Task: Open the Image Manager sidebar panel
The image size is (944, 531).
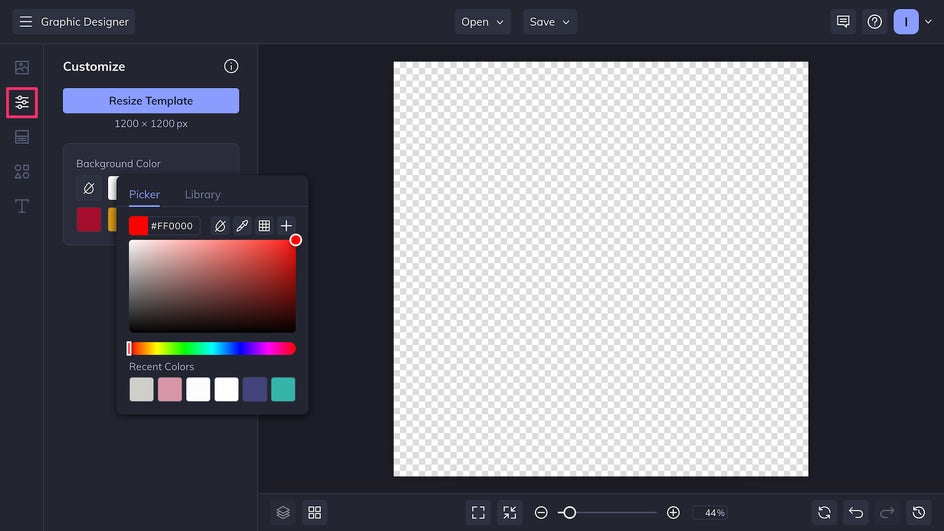Action: [22, 67]
